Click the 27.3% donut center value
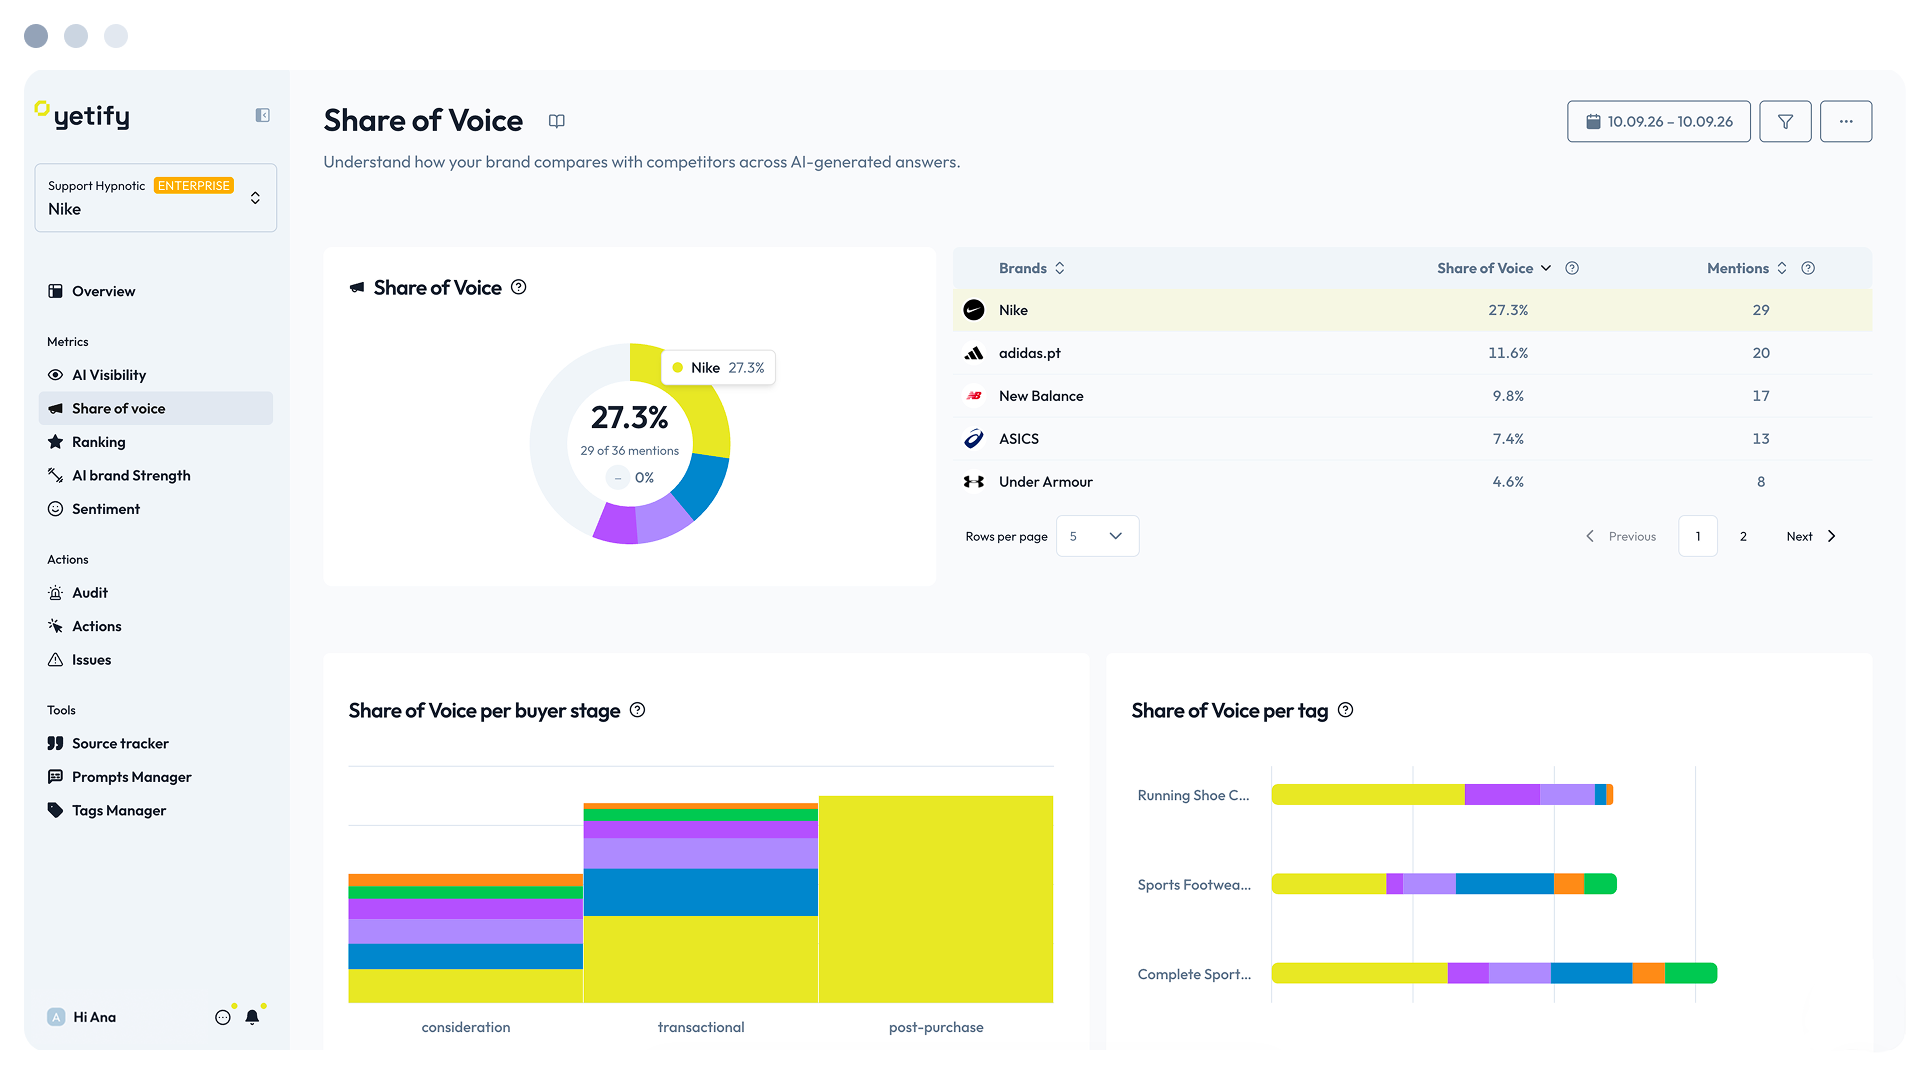The image size is (1930, 1076). (629, 417)
